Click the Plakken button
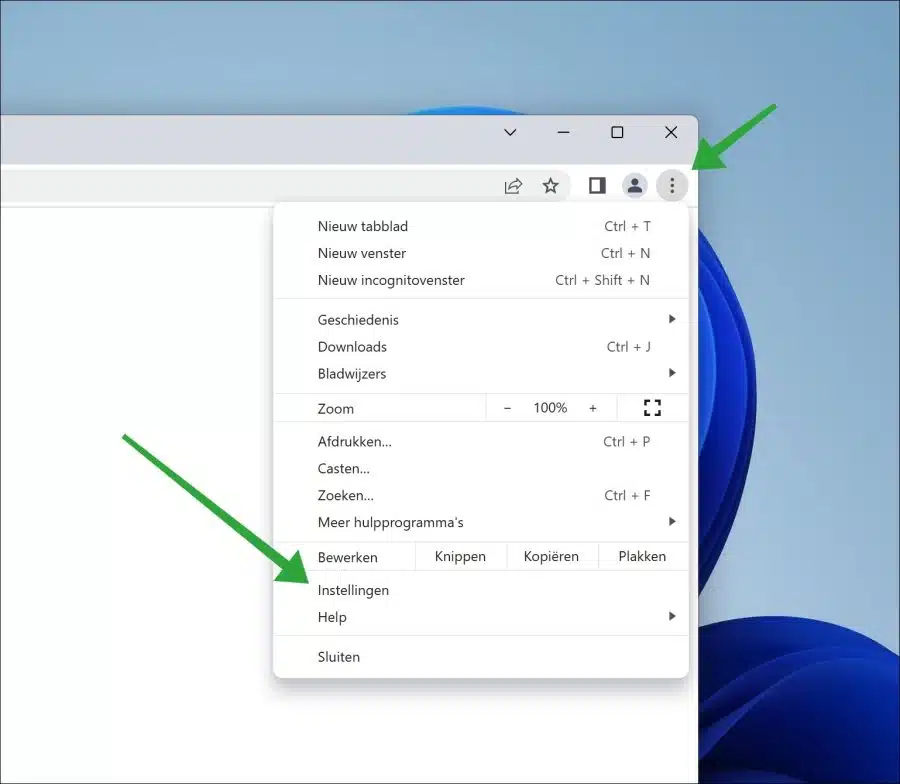This screenshot has width=900, height=784. [x=642, y=556]
